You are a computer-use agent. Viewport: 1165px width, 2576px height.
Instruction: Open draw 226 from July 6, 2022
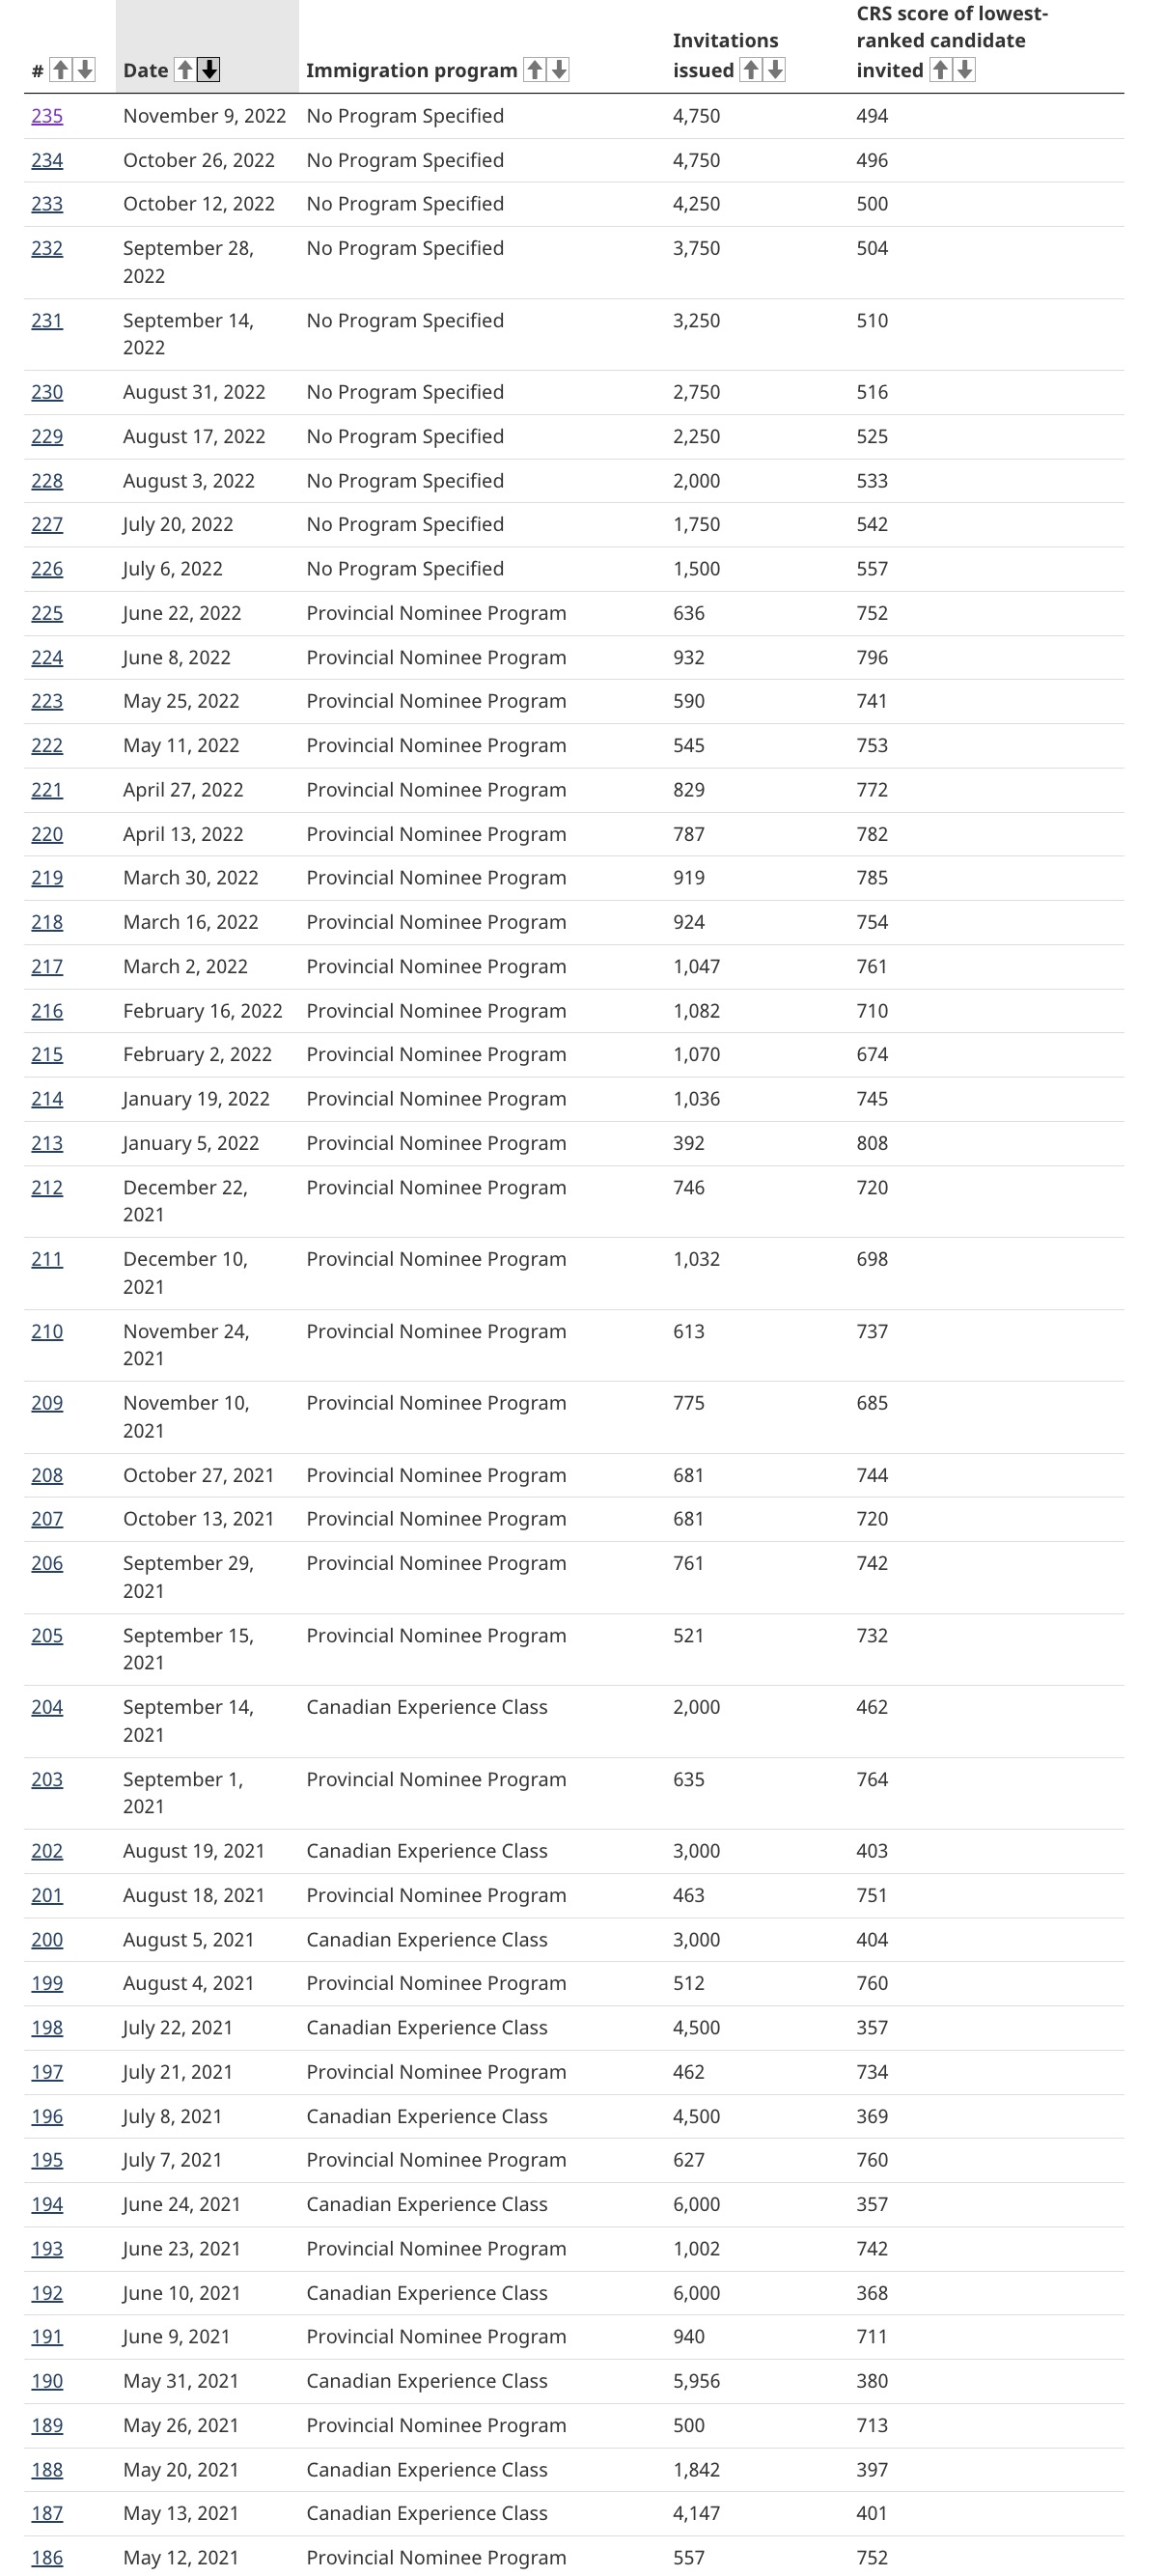[x=47, y=569]
